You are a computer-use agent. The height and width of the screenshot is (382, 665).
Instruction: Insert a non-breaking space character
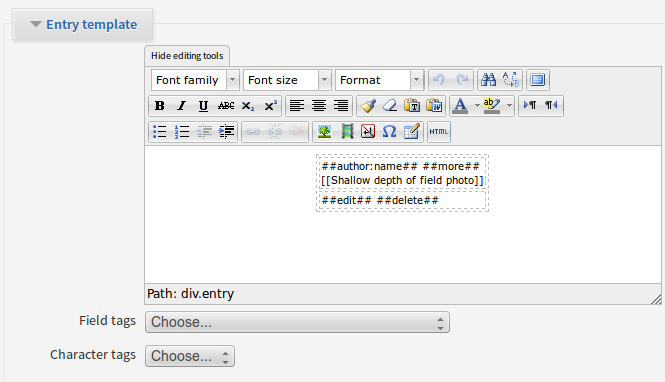(368, 131)
